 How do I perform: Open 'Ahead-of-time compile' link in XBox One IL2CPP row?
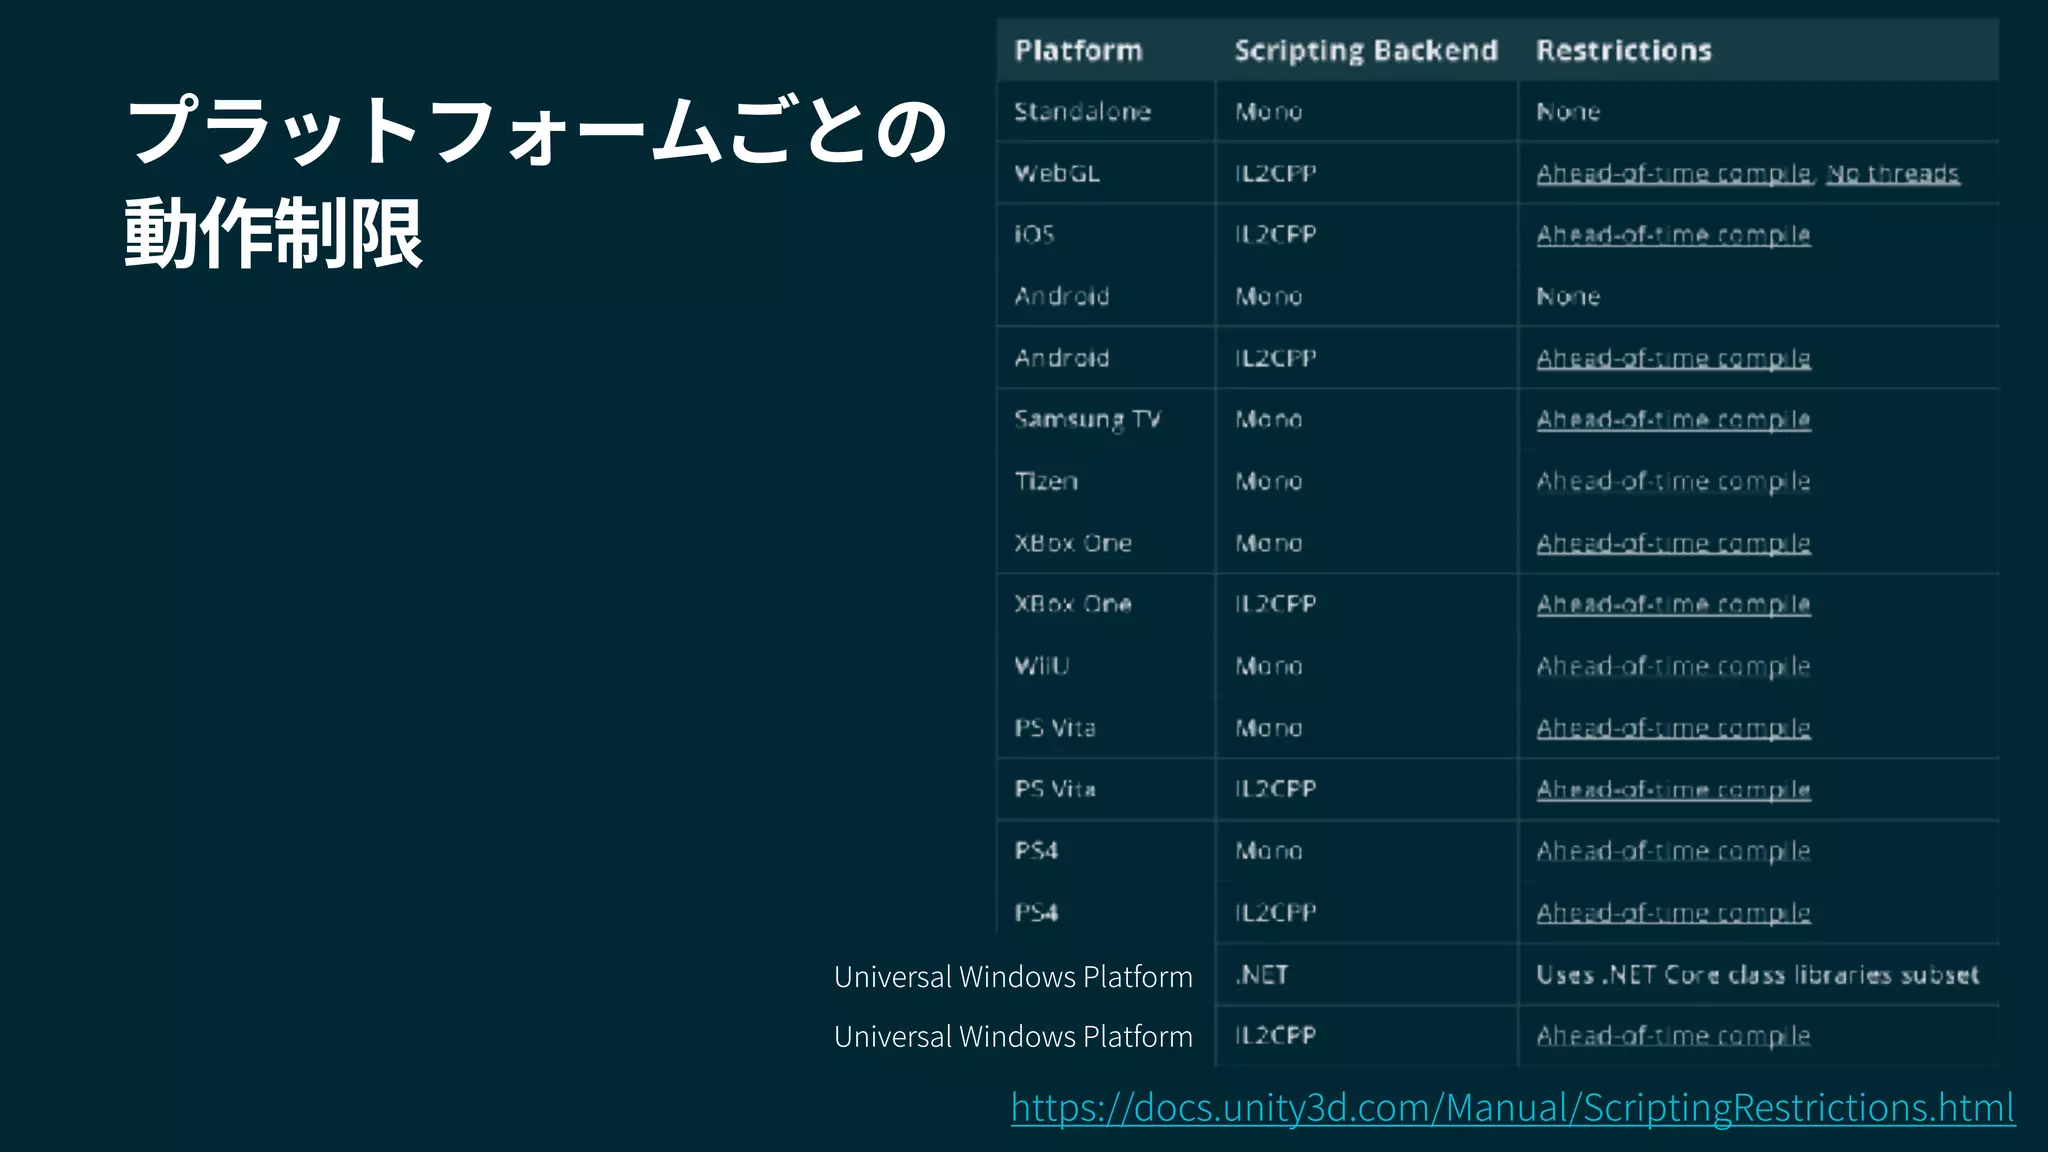tap(1674, 605)
